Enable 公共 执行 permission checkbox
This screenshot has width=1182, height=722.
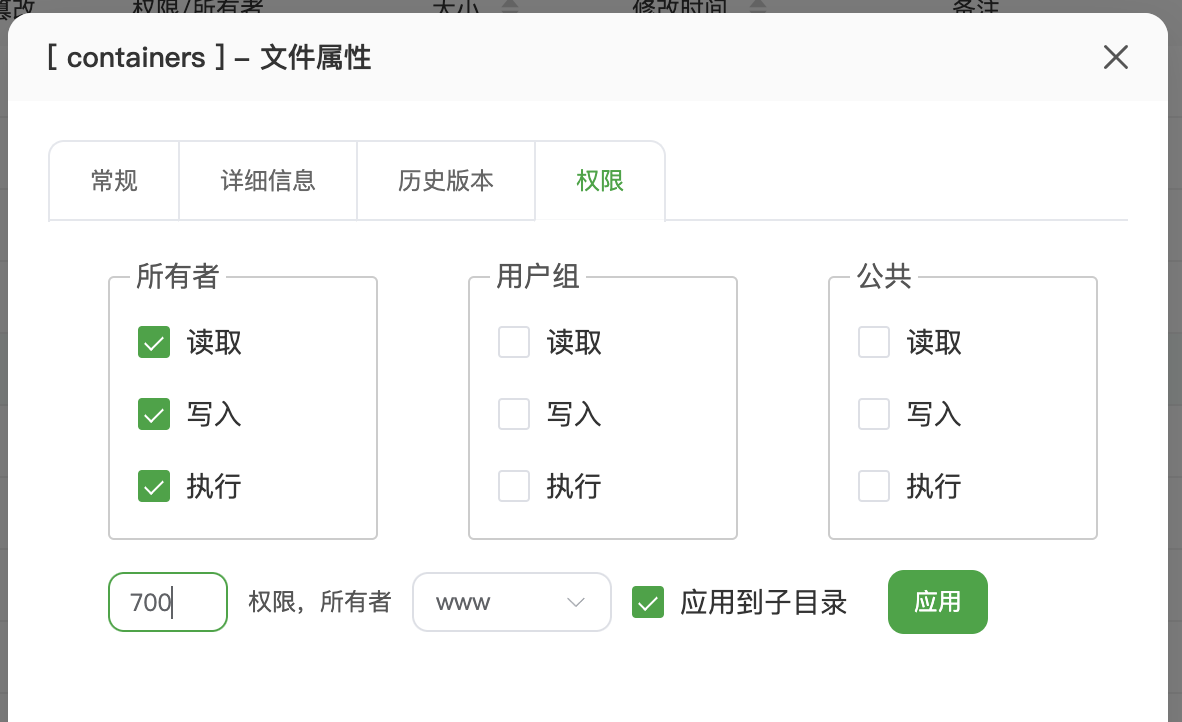[x=874, y=487]
